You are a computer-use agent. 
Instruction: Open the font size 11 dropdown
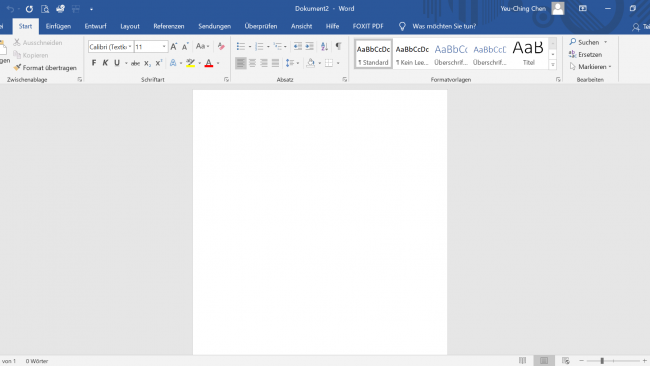tap(164, 47)
